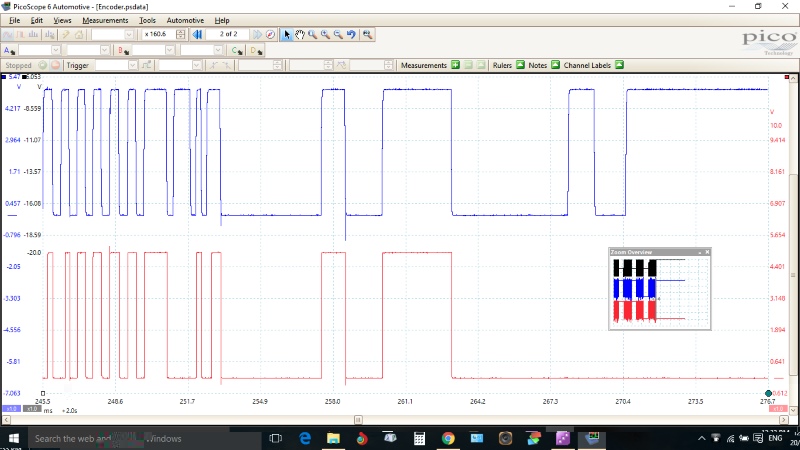Open the File menu
The width and height of the screenshot is (800, 450).
coord(14,20)
